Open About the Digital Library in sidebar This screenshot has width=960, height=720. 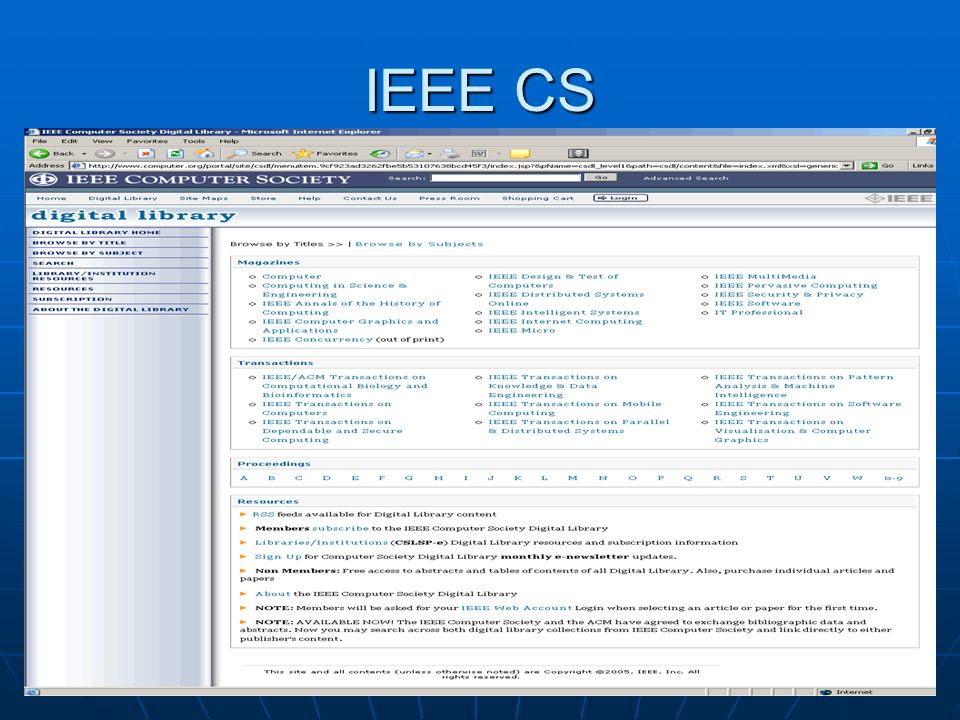tap(111, 309)
